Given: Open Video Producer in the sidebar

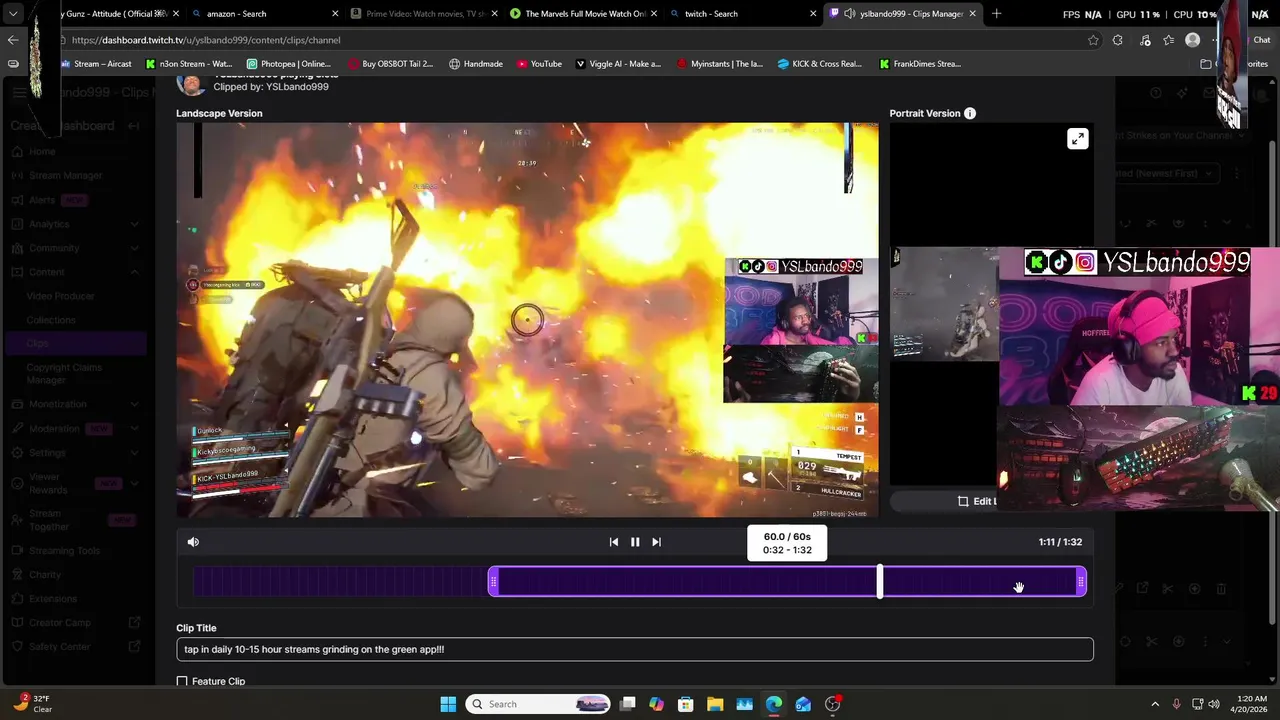Looking at the screenshot, I should click(x=61, y=296).
